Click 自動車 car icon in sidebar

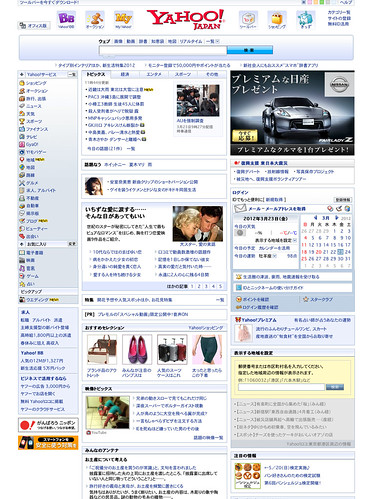(22, 206)
